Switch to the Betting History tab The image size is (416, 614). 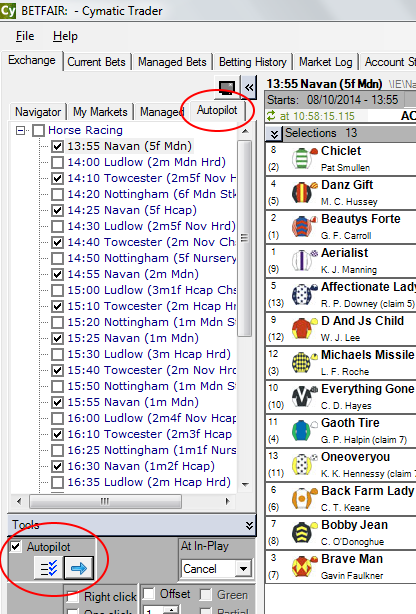pos(253,62)
